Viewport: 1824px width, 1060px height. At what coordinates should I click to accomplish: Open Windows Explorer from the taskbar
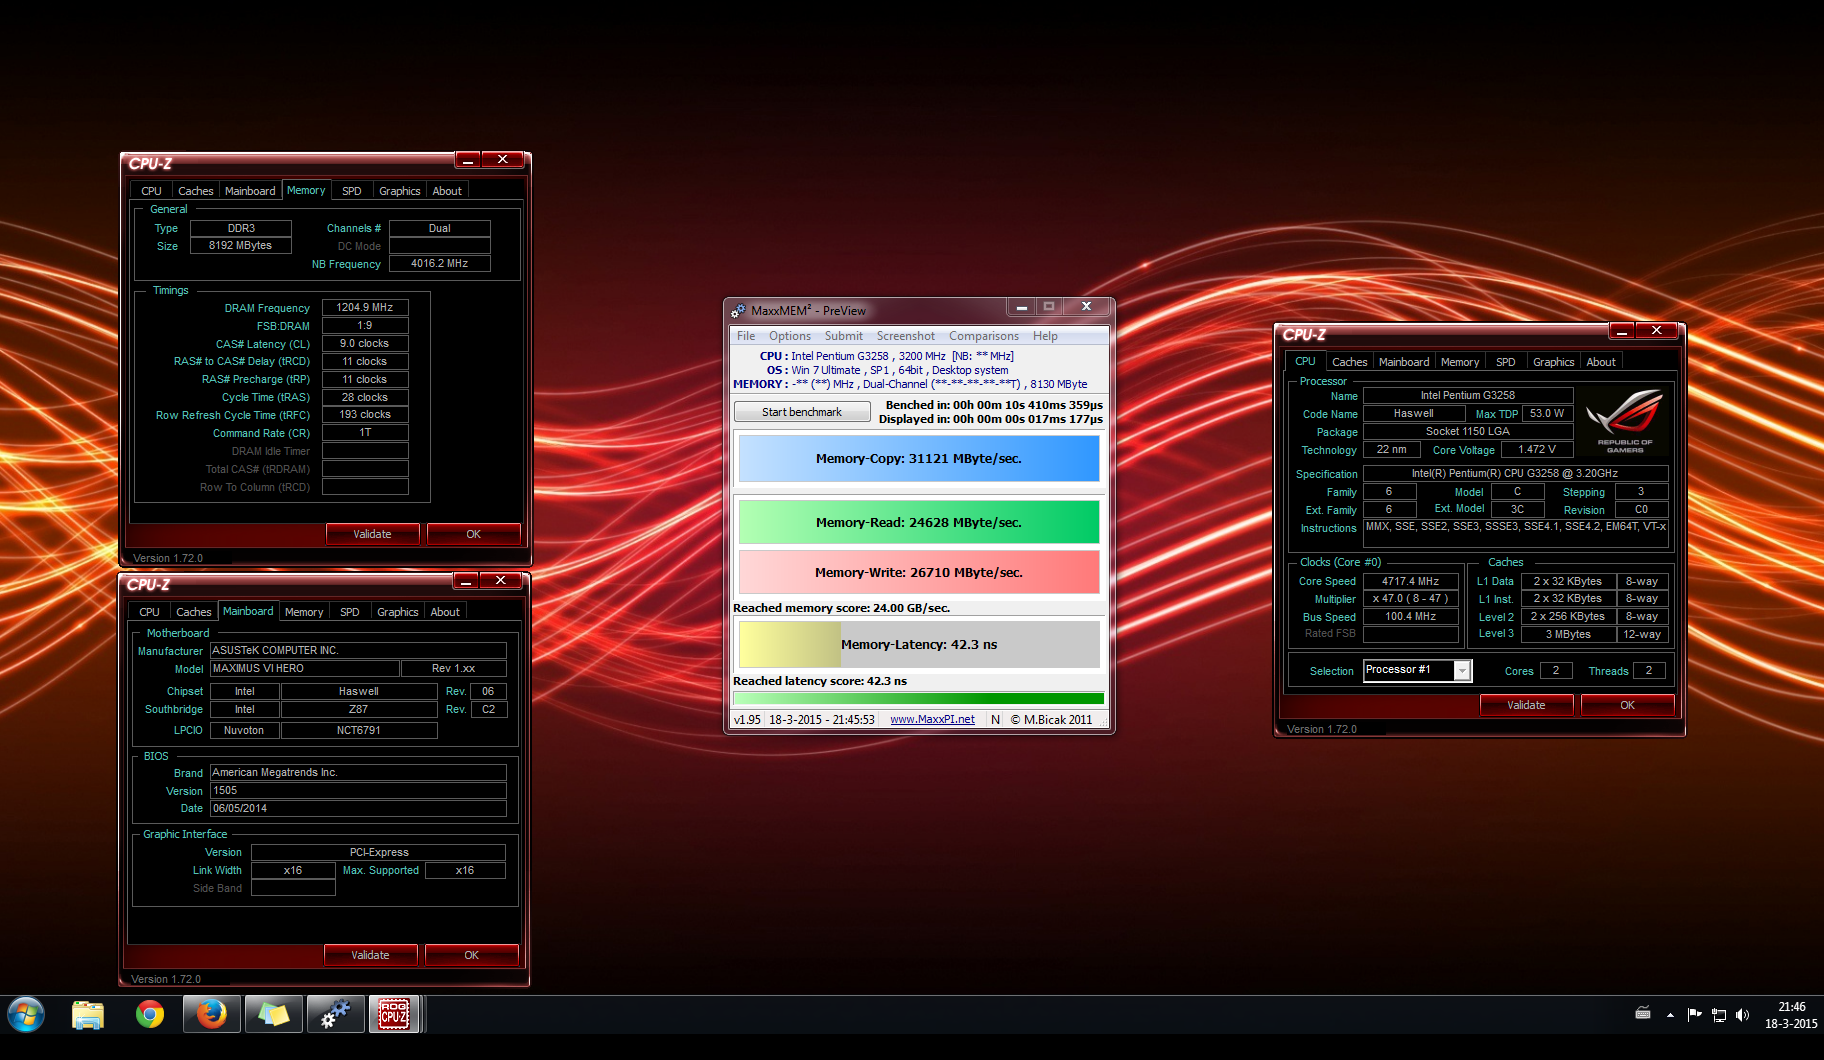[88, 1015]
